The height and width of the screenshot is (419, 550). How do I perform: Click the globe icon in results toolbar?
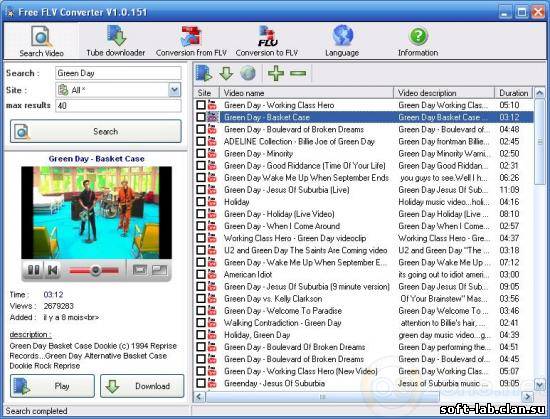click(x=248, y=73)
